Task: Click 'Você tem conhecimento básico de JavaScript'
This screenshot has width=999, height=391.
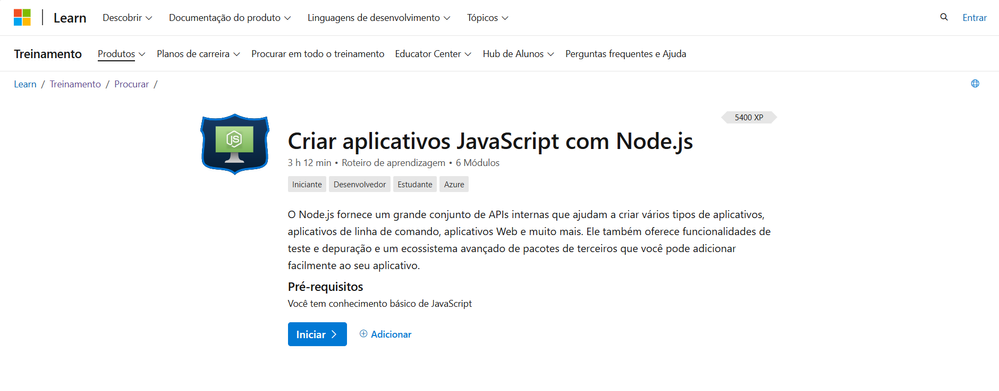Action: (380, 304)
